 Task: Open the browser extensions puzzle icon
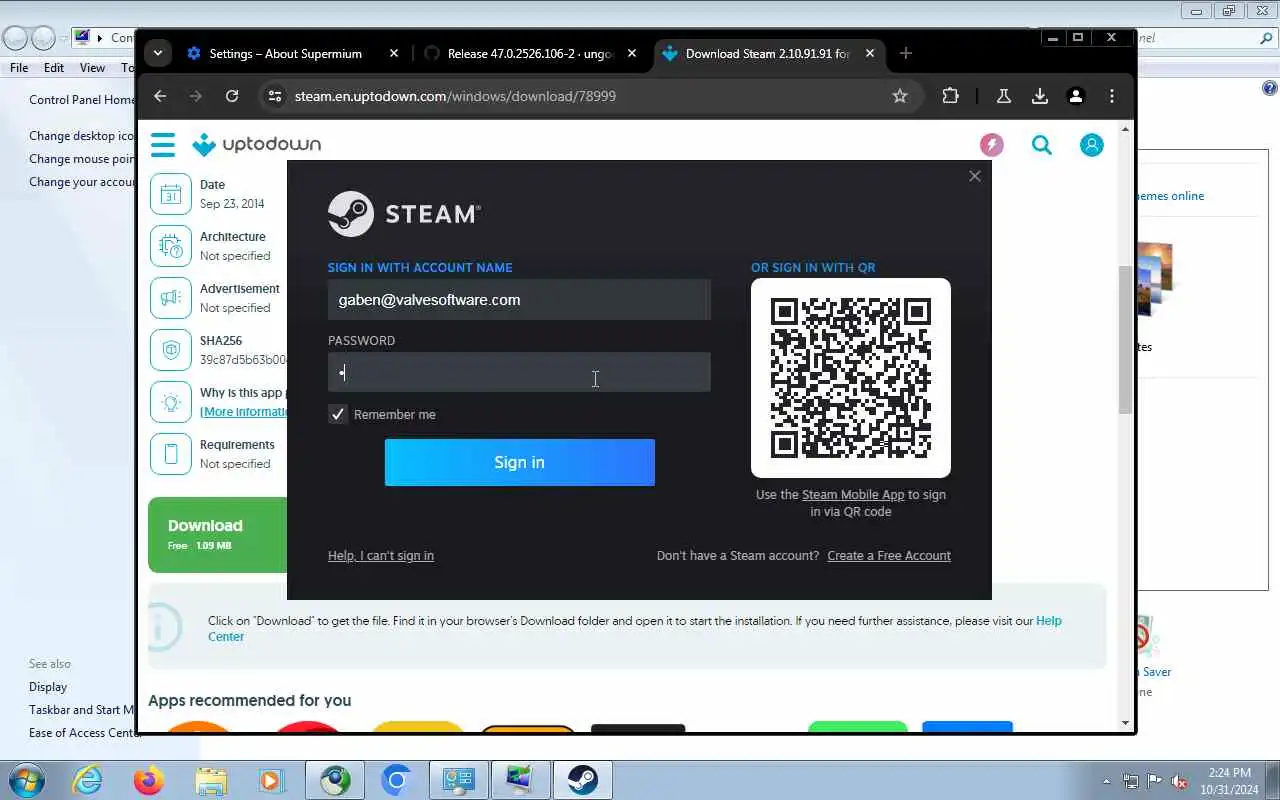pos(950,96)
